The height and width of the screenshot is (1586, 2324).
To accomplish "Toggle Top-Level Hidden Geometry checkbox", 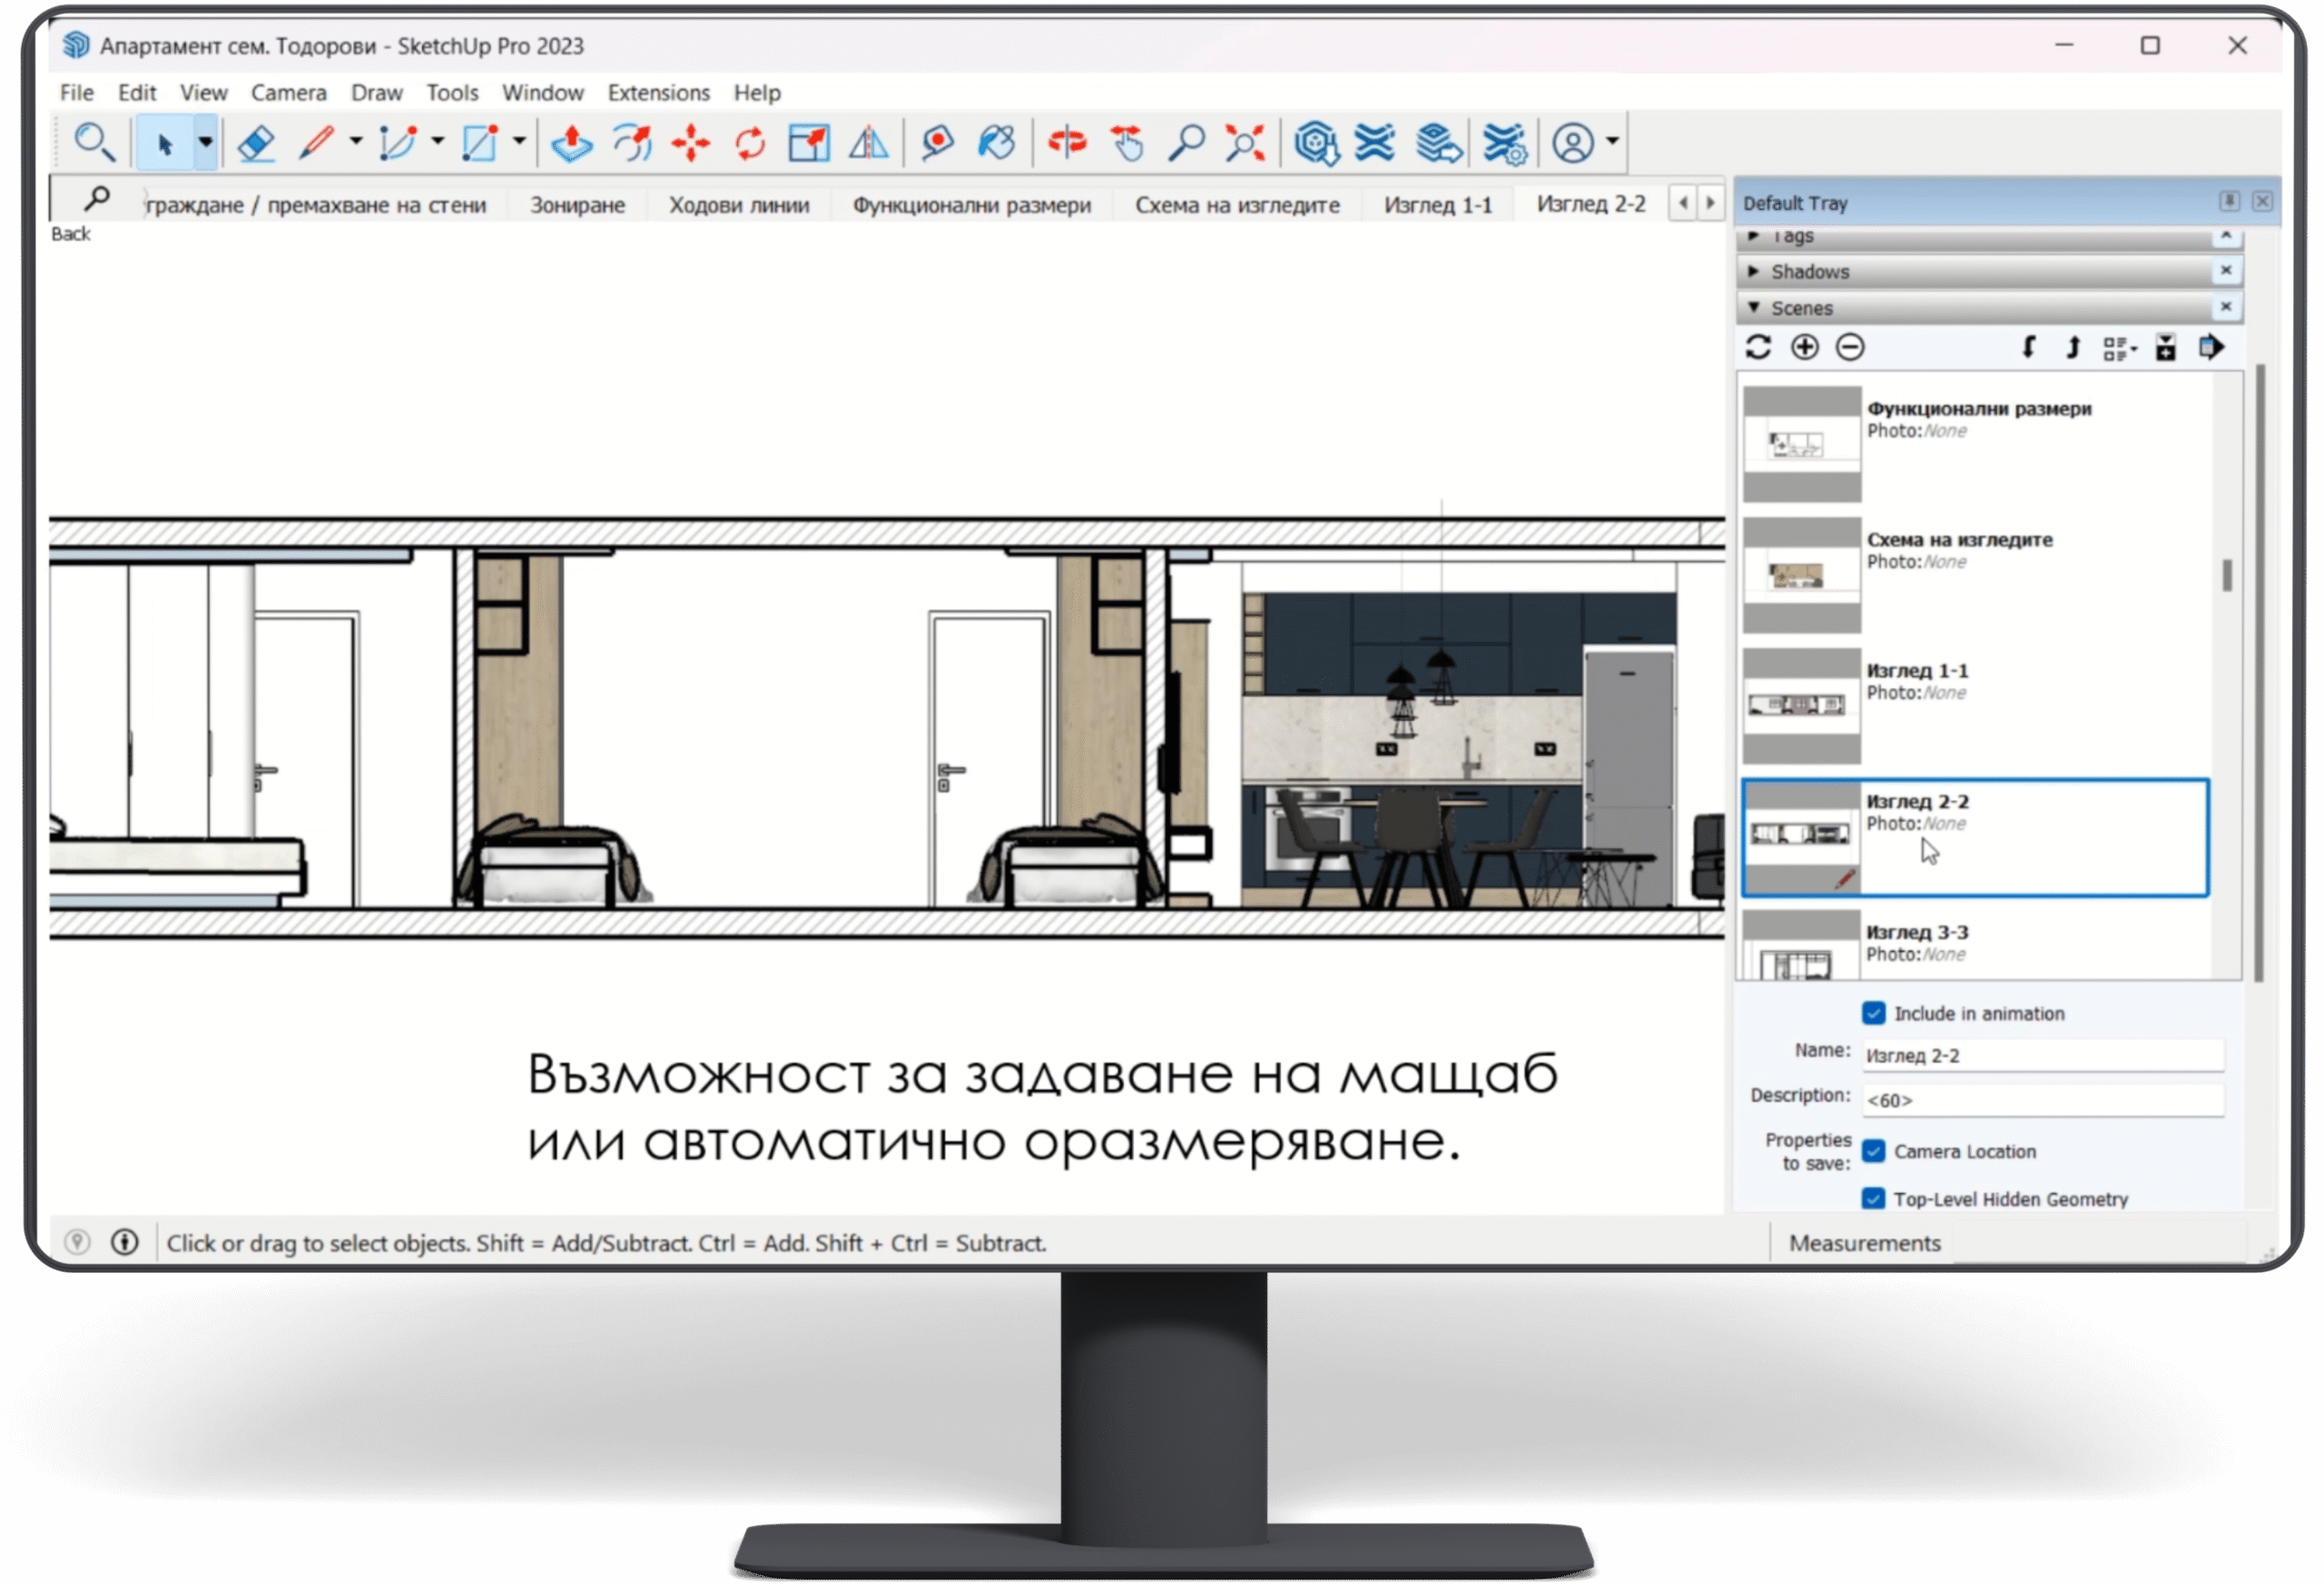I will (x=1873, y=1198).
